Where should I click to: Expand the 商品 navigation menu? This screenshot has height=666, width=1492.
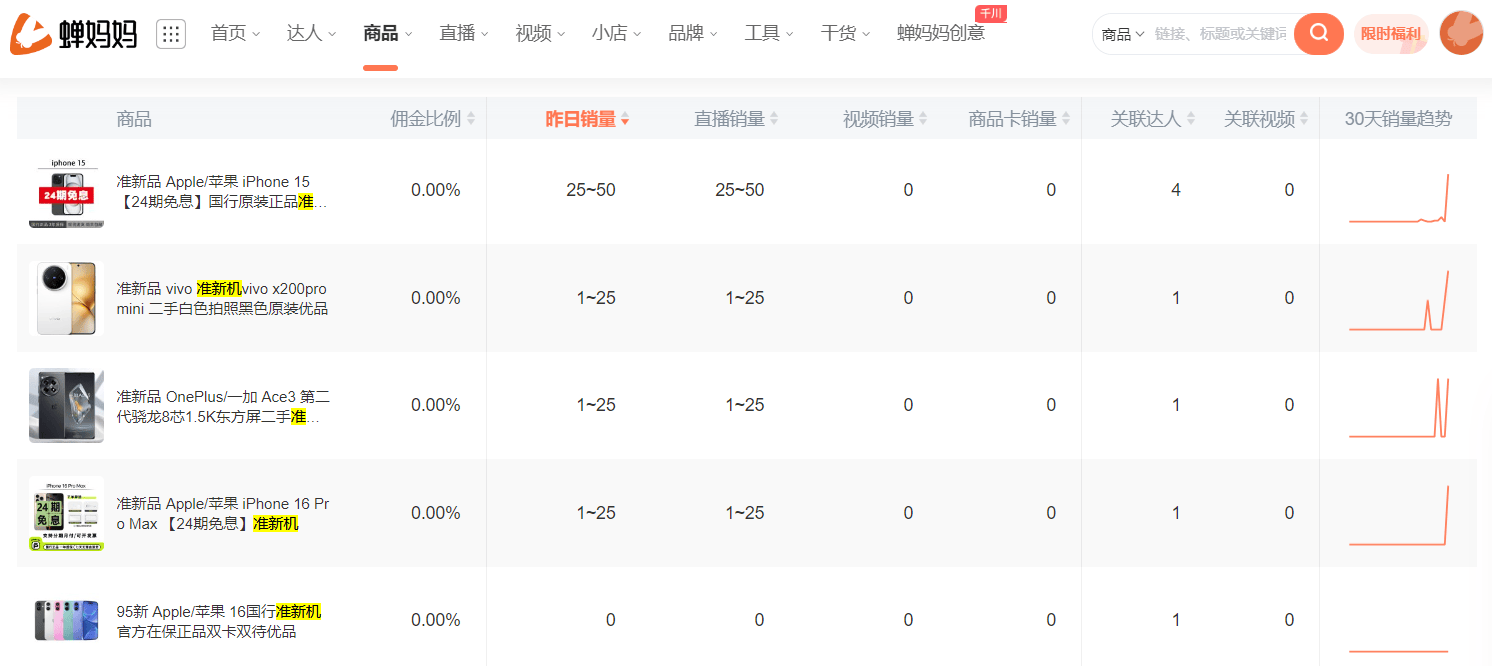point(388,33)
